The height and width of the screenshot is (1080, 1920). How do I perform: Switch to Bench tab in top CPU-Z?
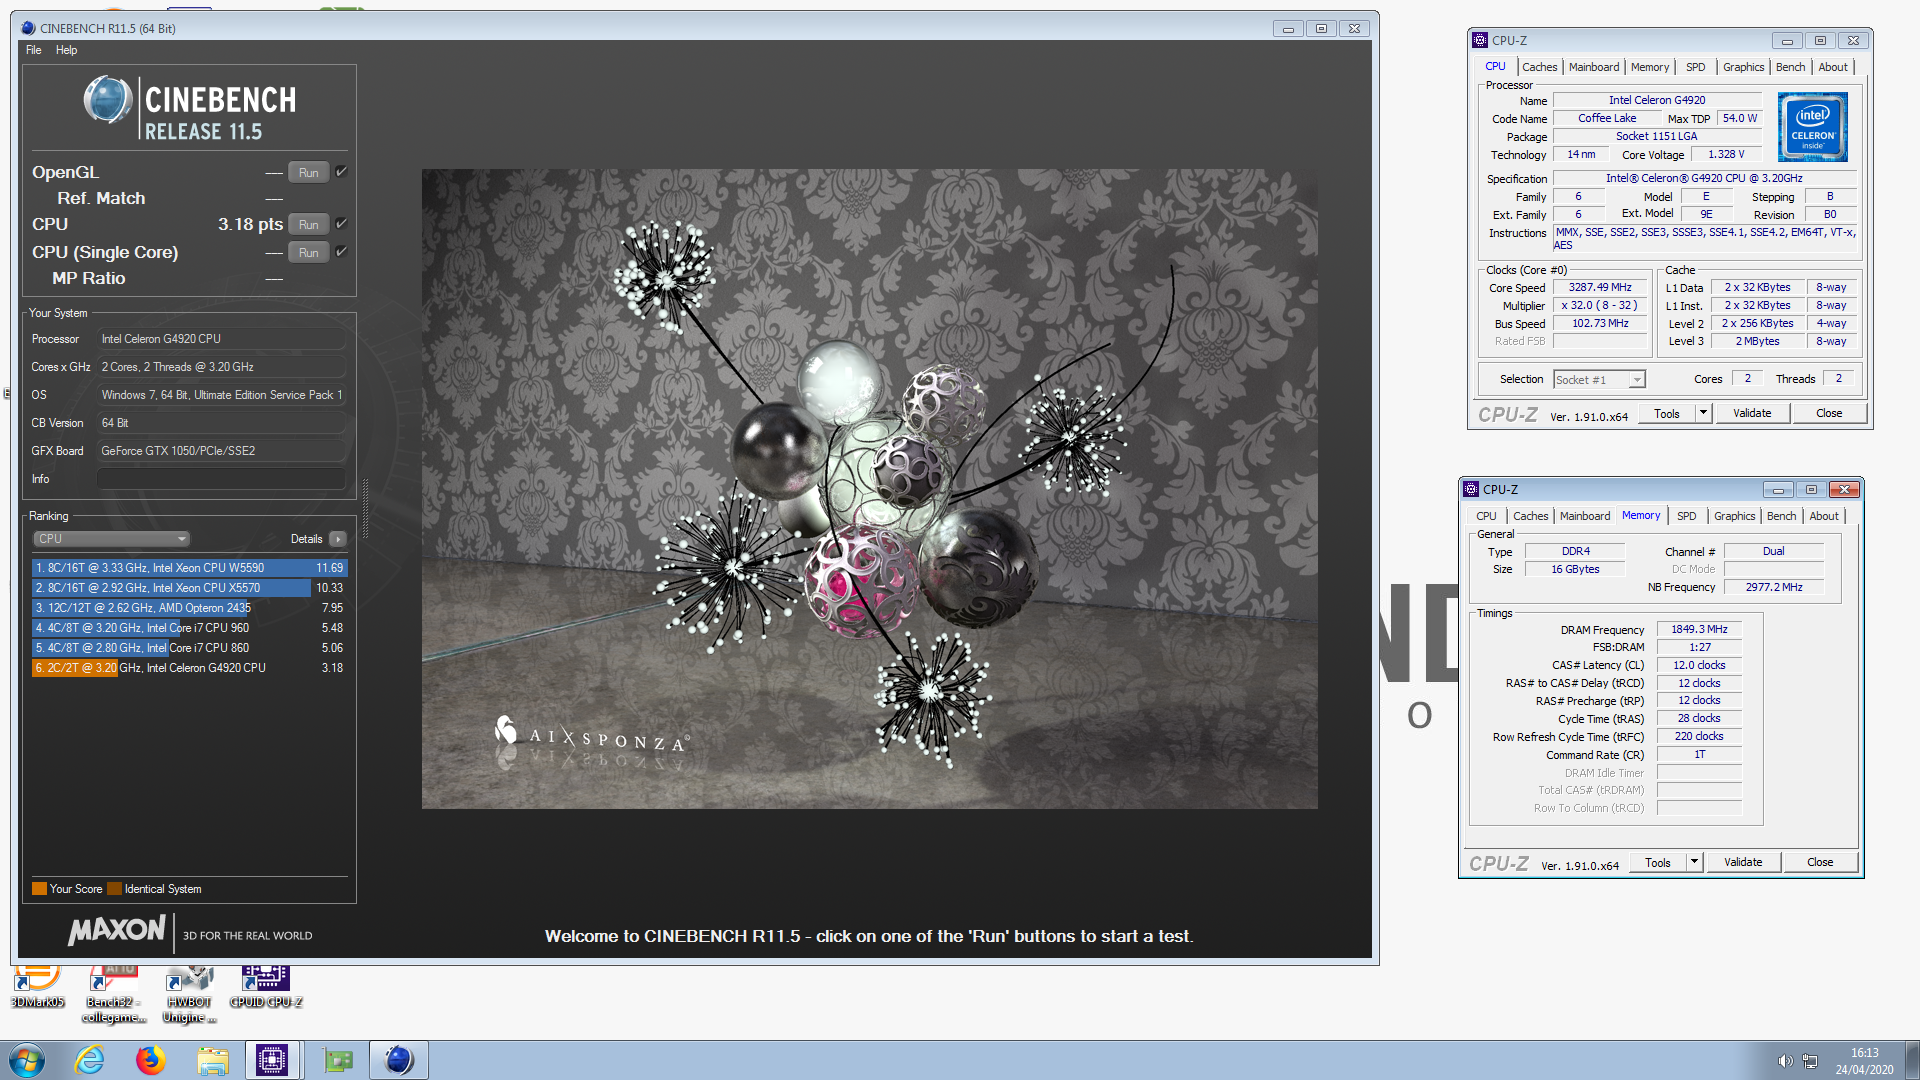(x=1790, y=67)
